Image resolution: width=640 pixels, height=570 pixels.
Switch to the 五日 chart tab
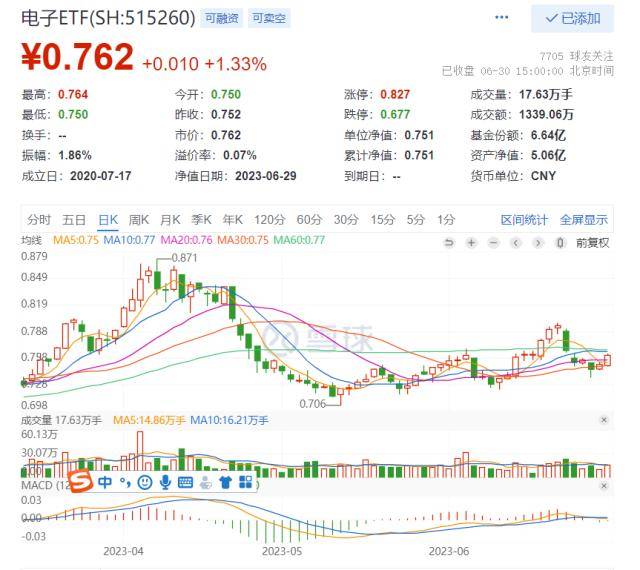[74, 220]
